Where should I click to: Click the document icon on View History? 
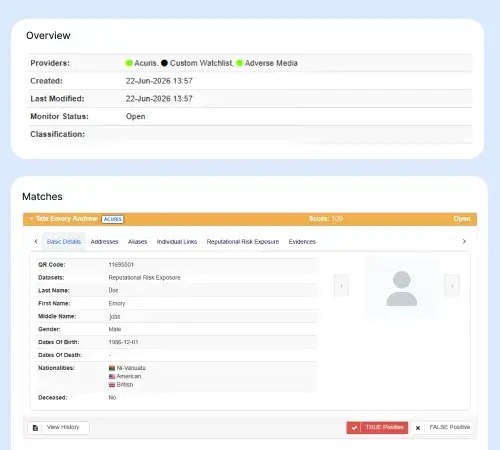(x=35, y=428)
